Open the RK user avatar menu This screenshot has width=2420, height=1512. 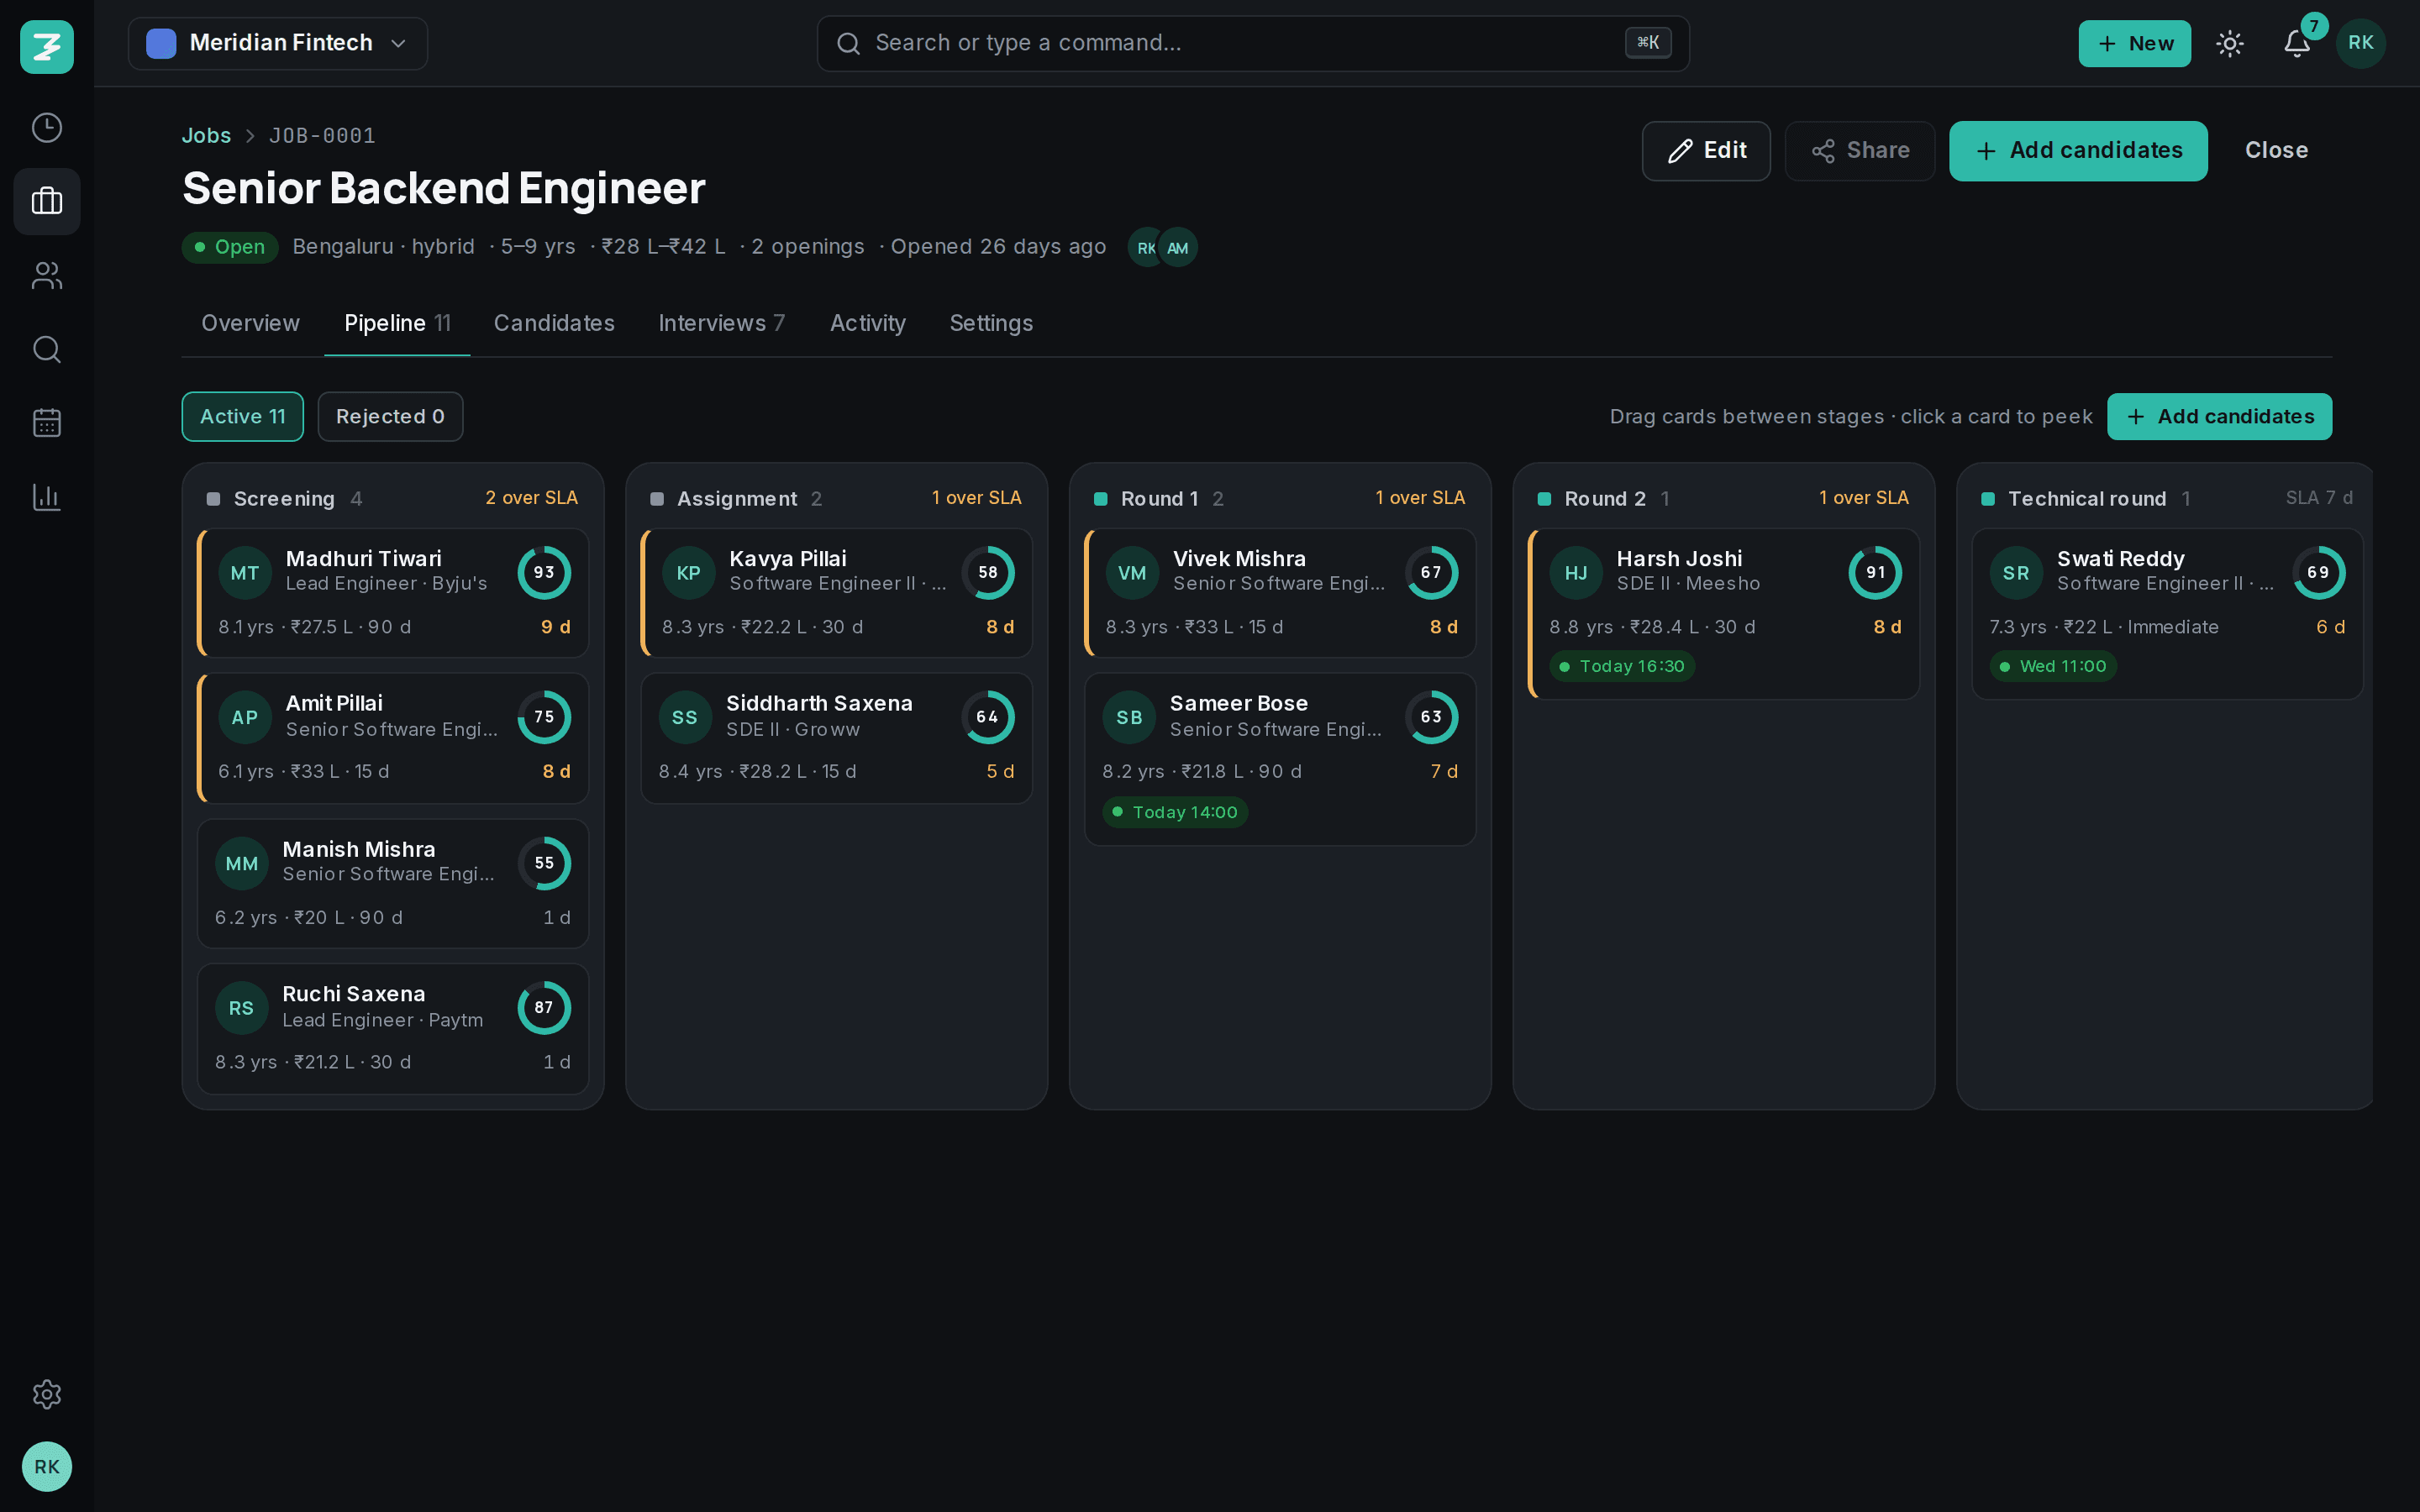pyautogui.click(x=2360, y=43)
